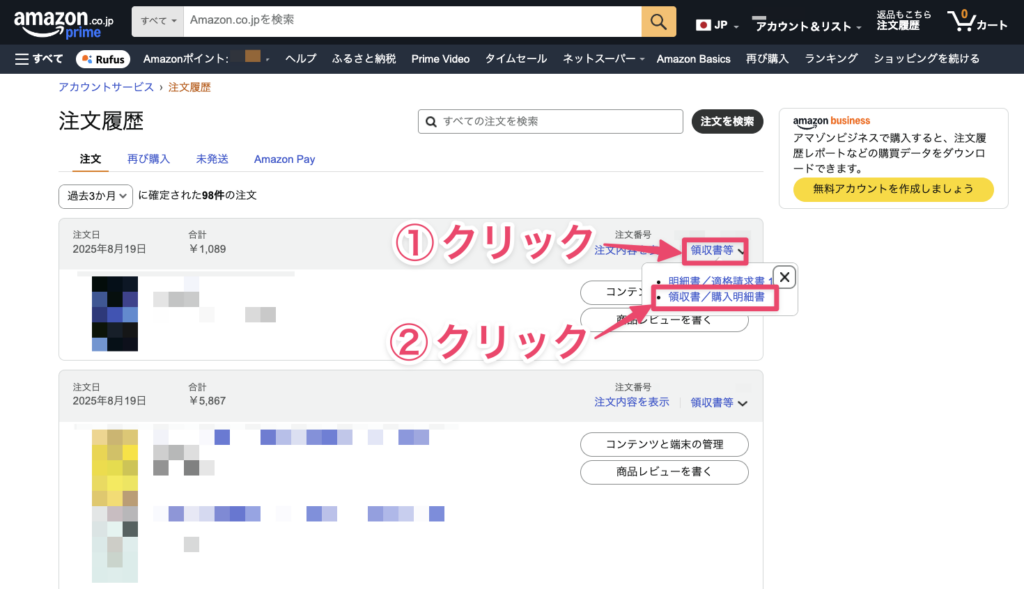1024x589 pixels.
Task: Open the すべて search category dropdown
Action: pos(158,22)
